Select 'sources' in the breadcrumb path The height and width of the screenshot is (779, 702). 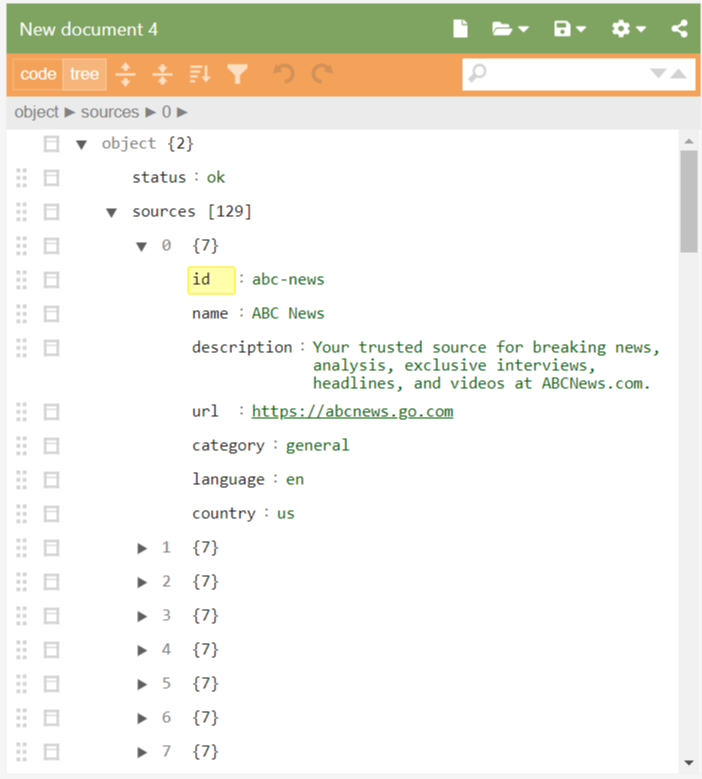(110, 112)
